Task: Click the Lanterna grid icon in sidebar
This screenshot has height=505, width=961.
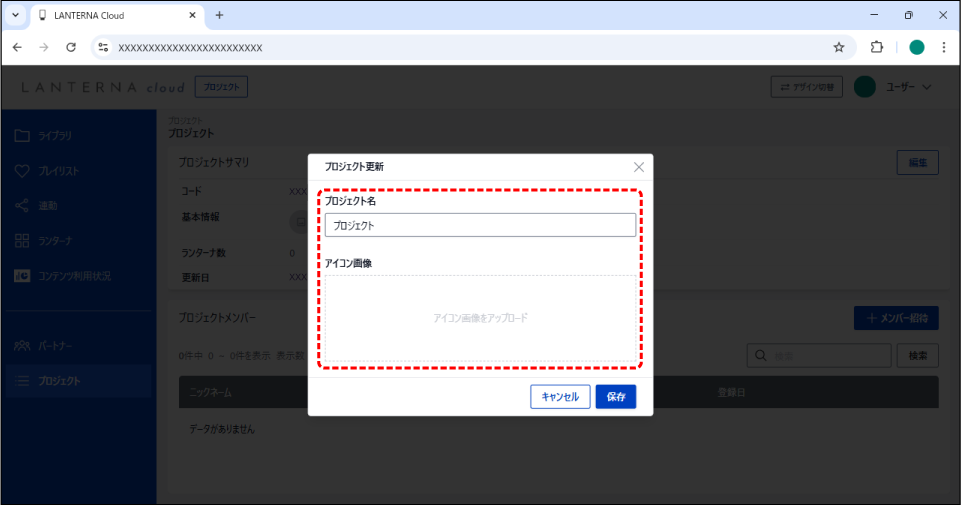Action: click(22, 241)
